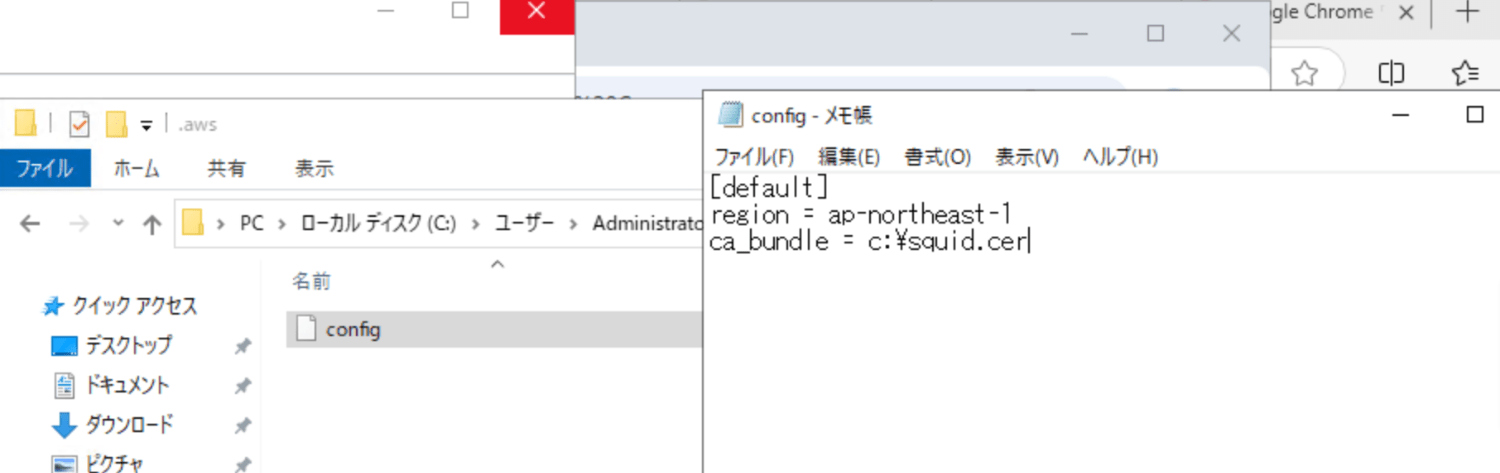Minimize the gray window behind Notepad

1079,34
